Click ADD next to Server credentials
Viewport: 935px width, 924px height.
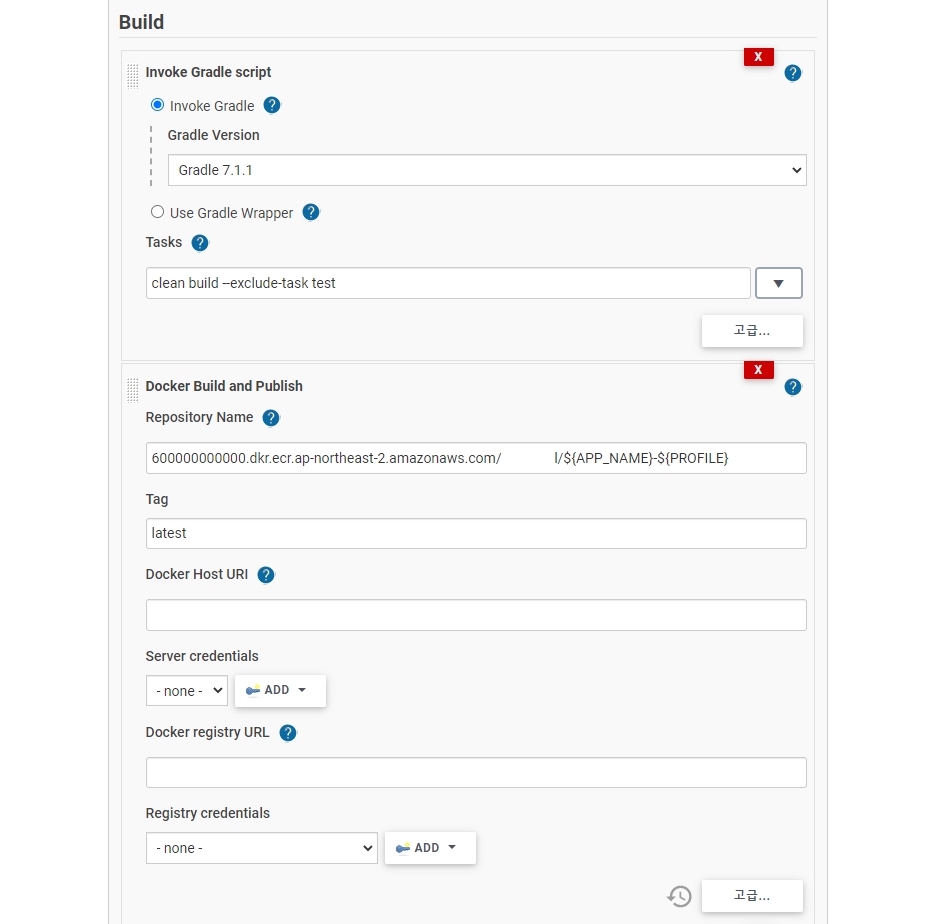coord(280,690)
